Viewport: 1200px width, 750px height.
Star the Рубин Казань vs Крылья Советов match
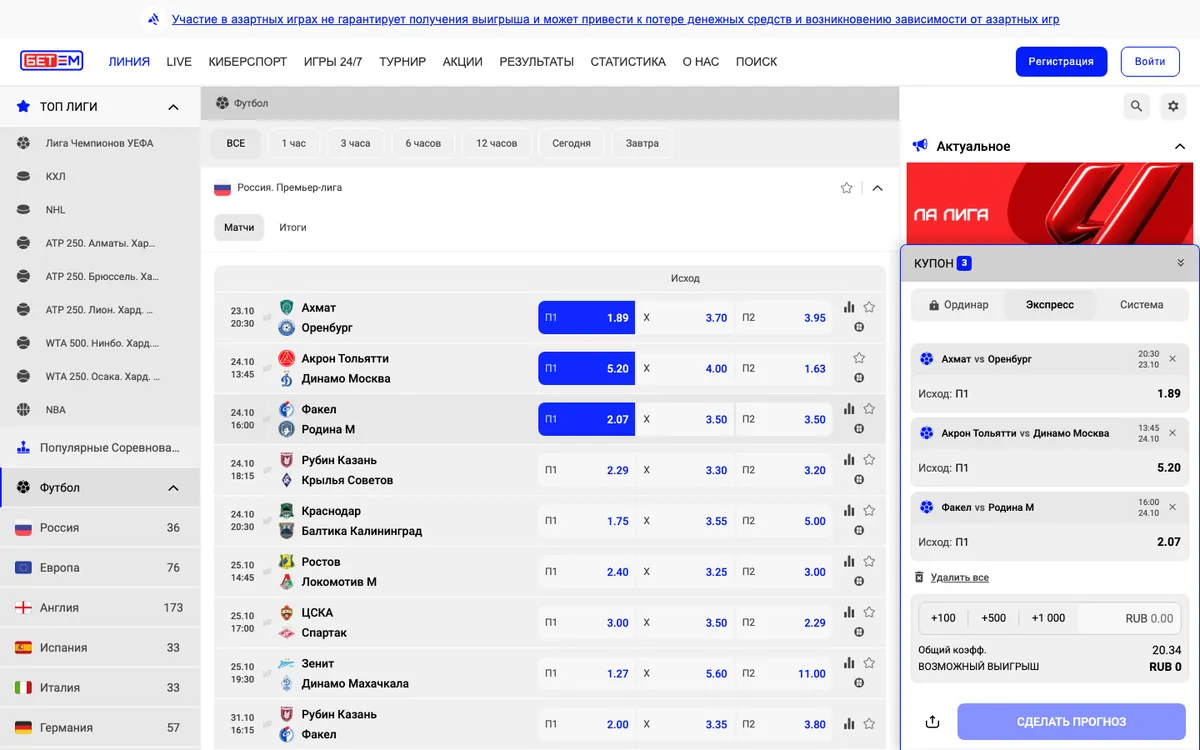[x=869, y=460]
